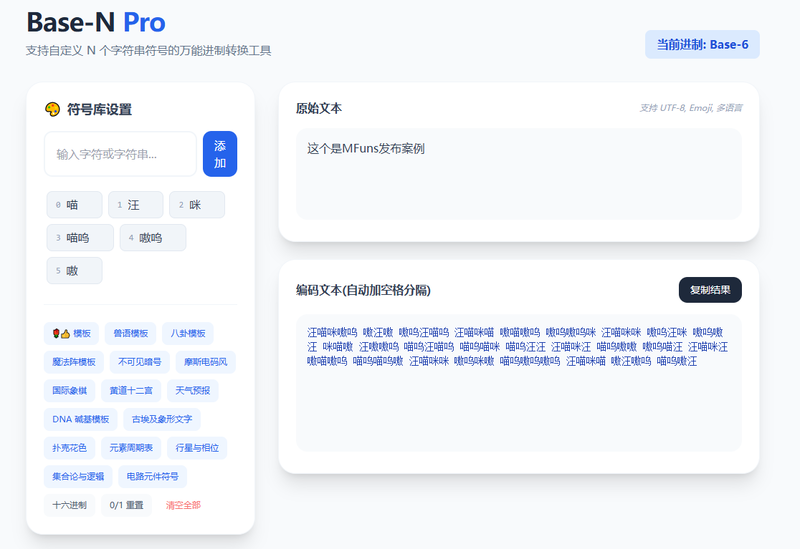Select symbol chip 0 喵

74,205
